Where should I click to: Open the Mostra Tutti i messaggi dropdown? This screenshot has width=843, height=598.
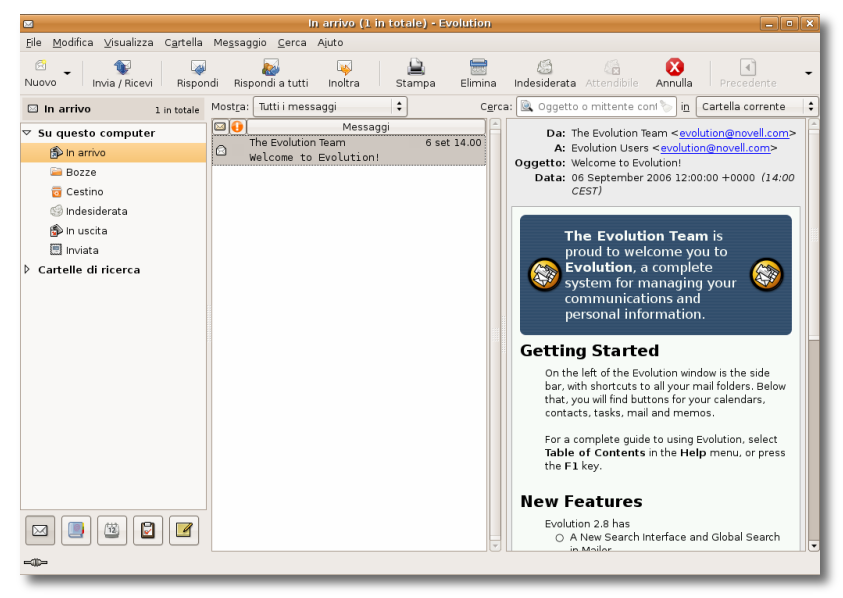(x=329, y=106)
